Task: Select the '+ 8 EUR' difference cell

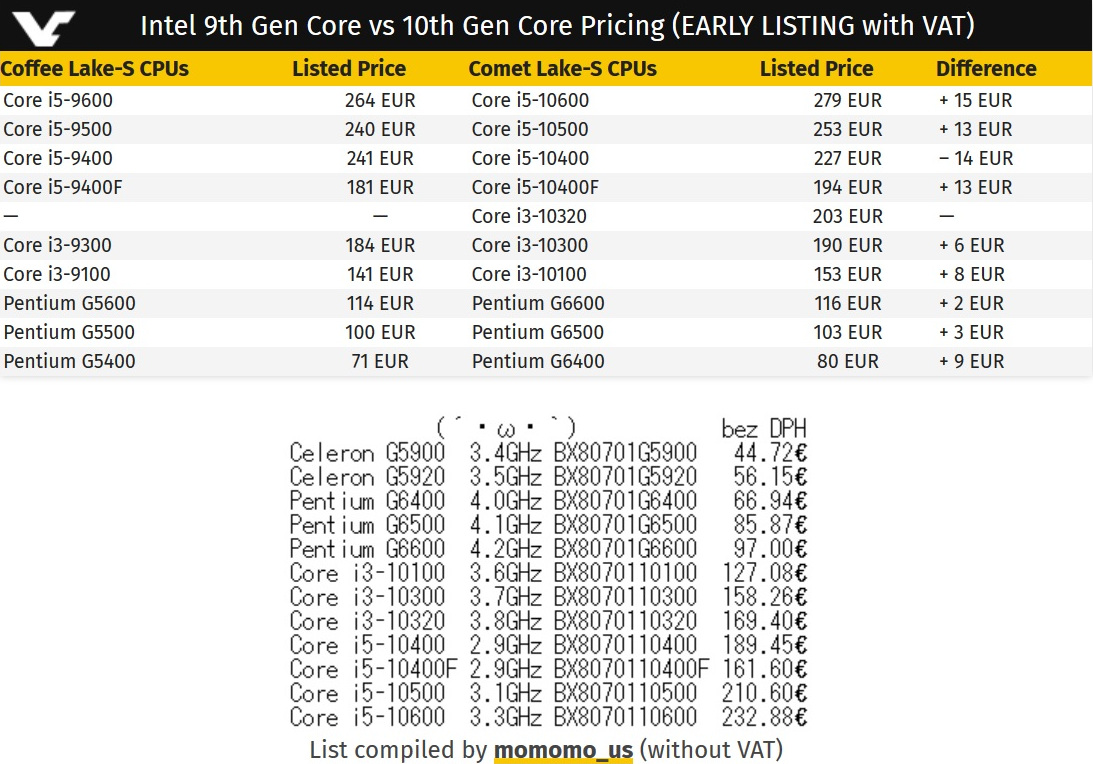Action: point(972,275)
